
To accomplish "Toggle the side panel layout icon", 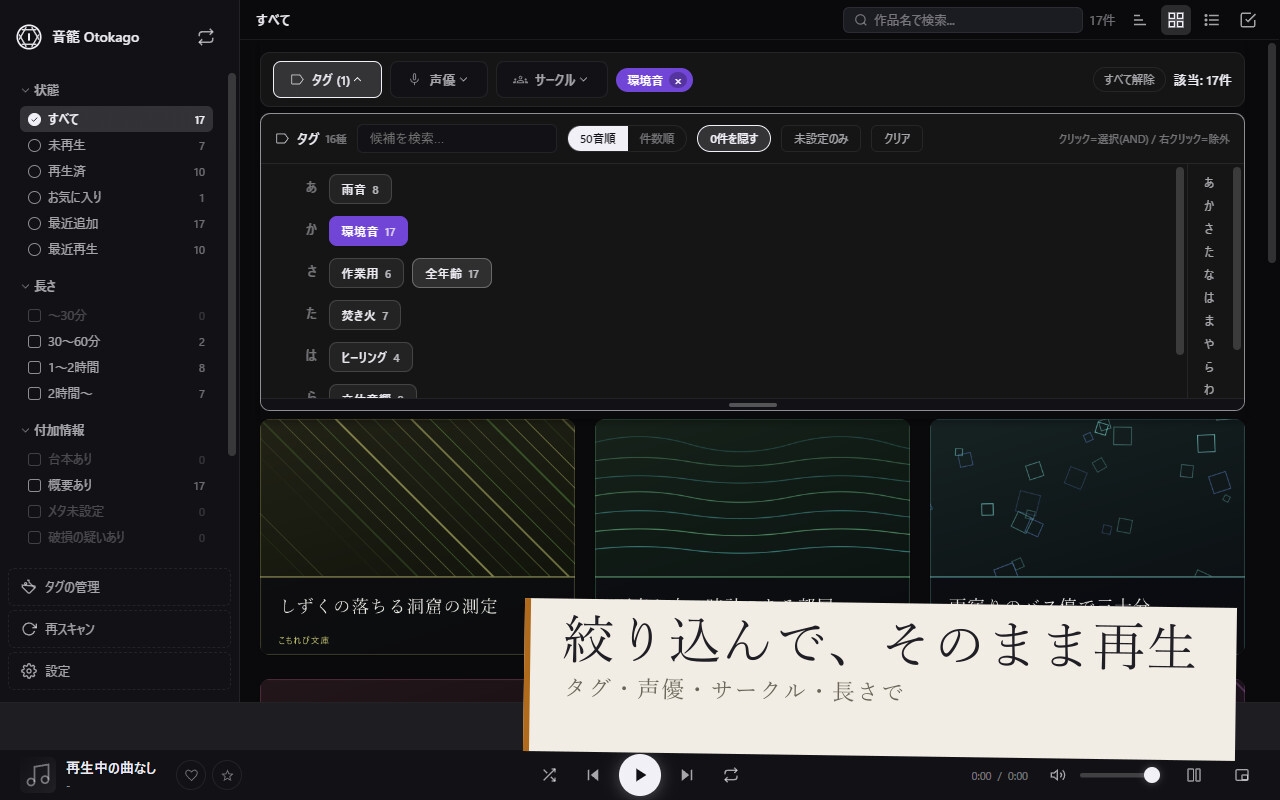I will pos(1194,775).
